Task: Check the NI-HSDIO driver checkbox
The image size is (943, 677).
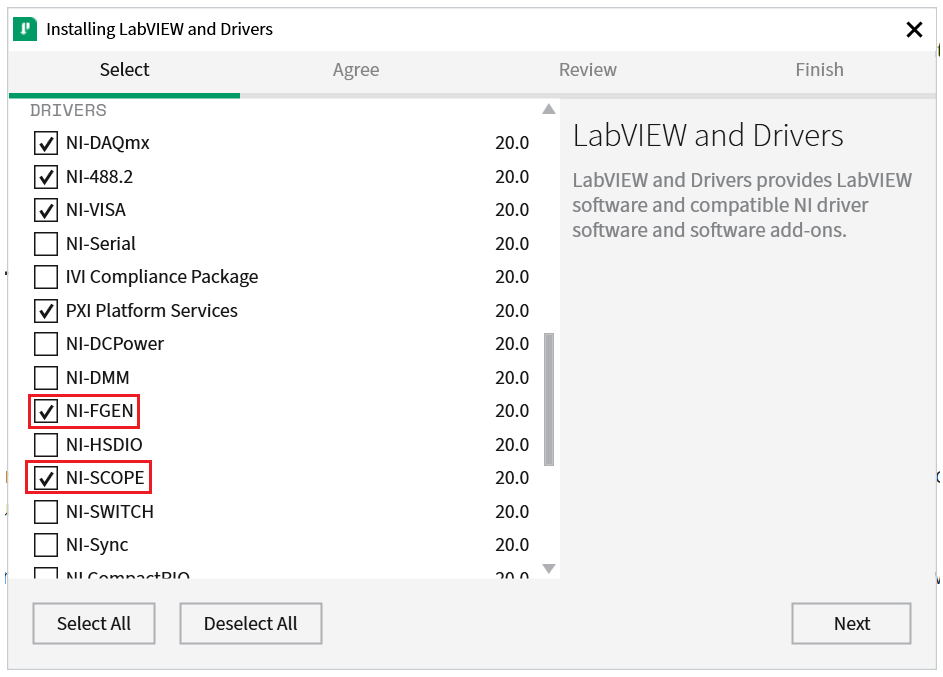Action: [46, 445]
